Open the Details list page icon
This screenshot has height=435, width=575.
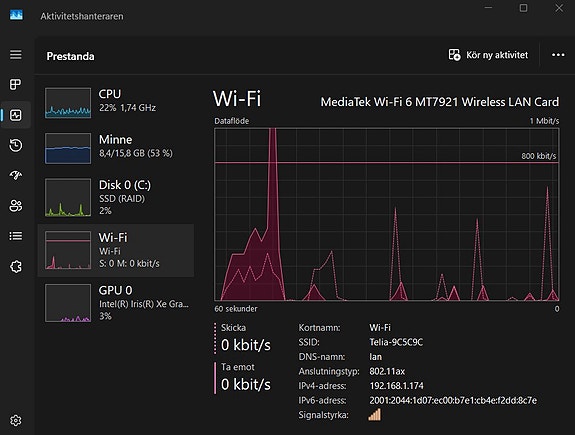point(15,236)
